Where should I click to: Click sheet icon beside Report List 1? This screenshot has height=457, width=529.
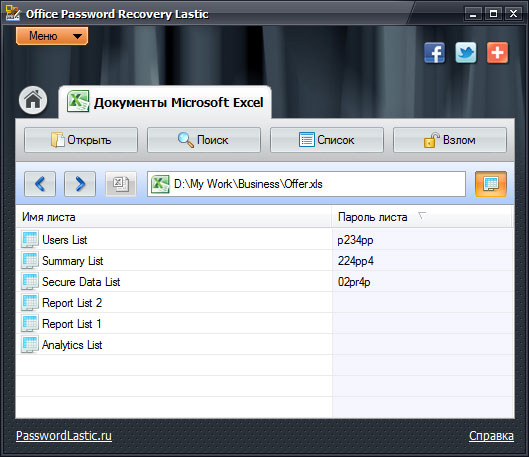tap(30, 323)
